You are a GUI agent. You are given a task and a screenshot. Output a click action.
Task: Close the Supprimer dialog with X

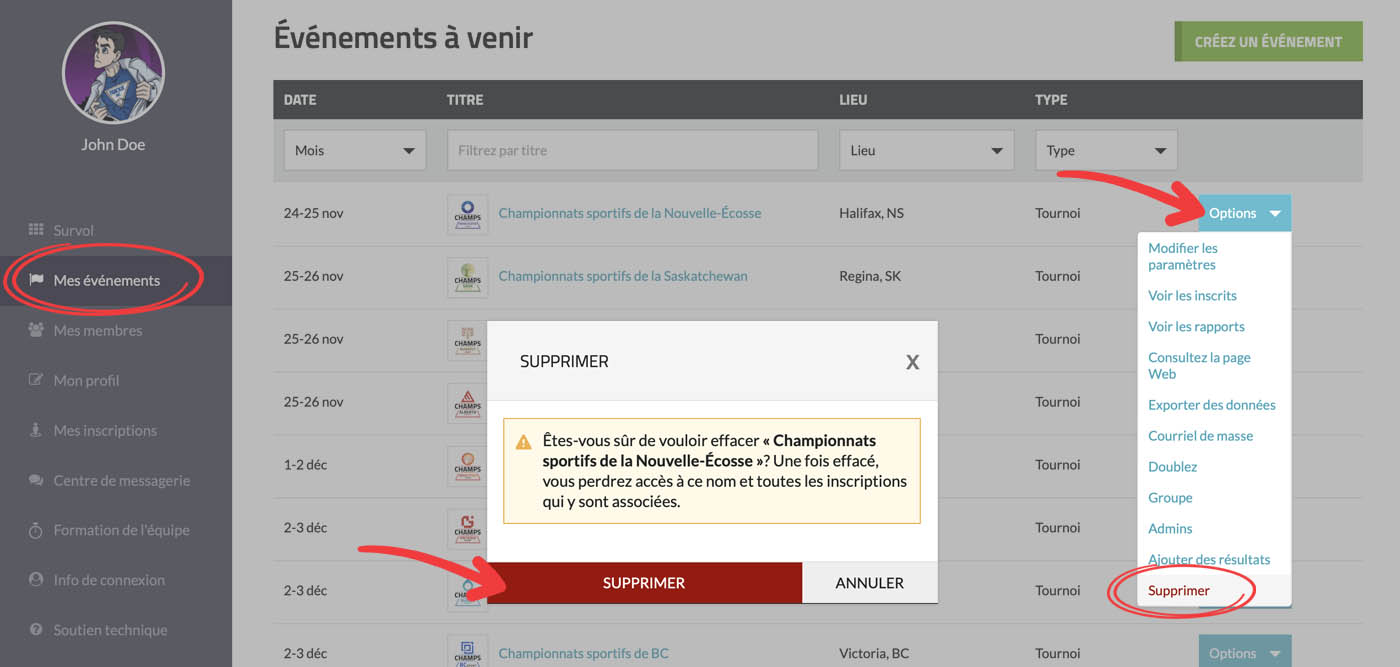coord(912,362)
